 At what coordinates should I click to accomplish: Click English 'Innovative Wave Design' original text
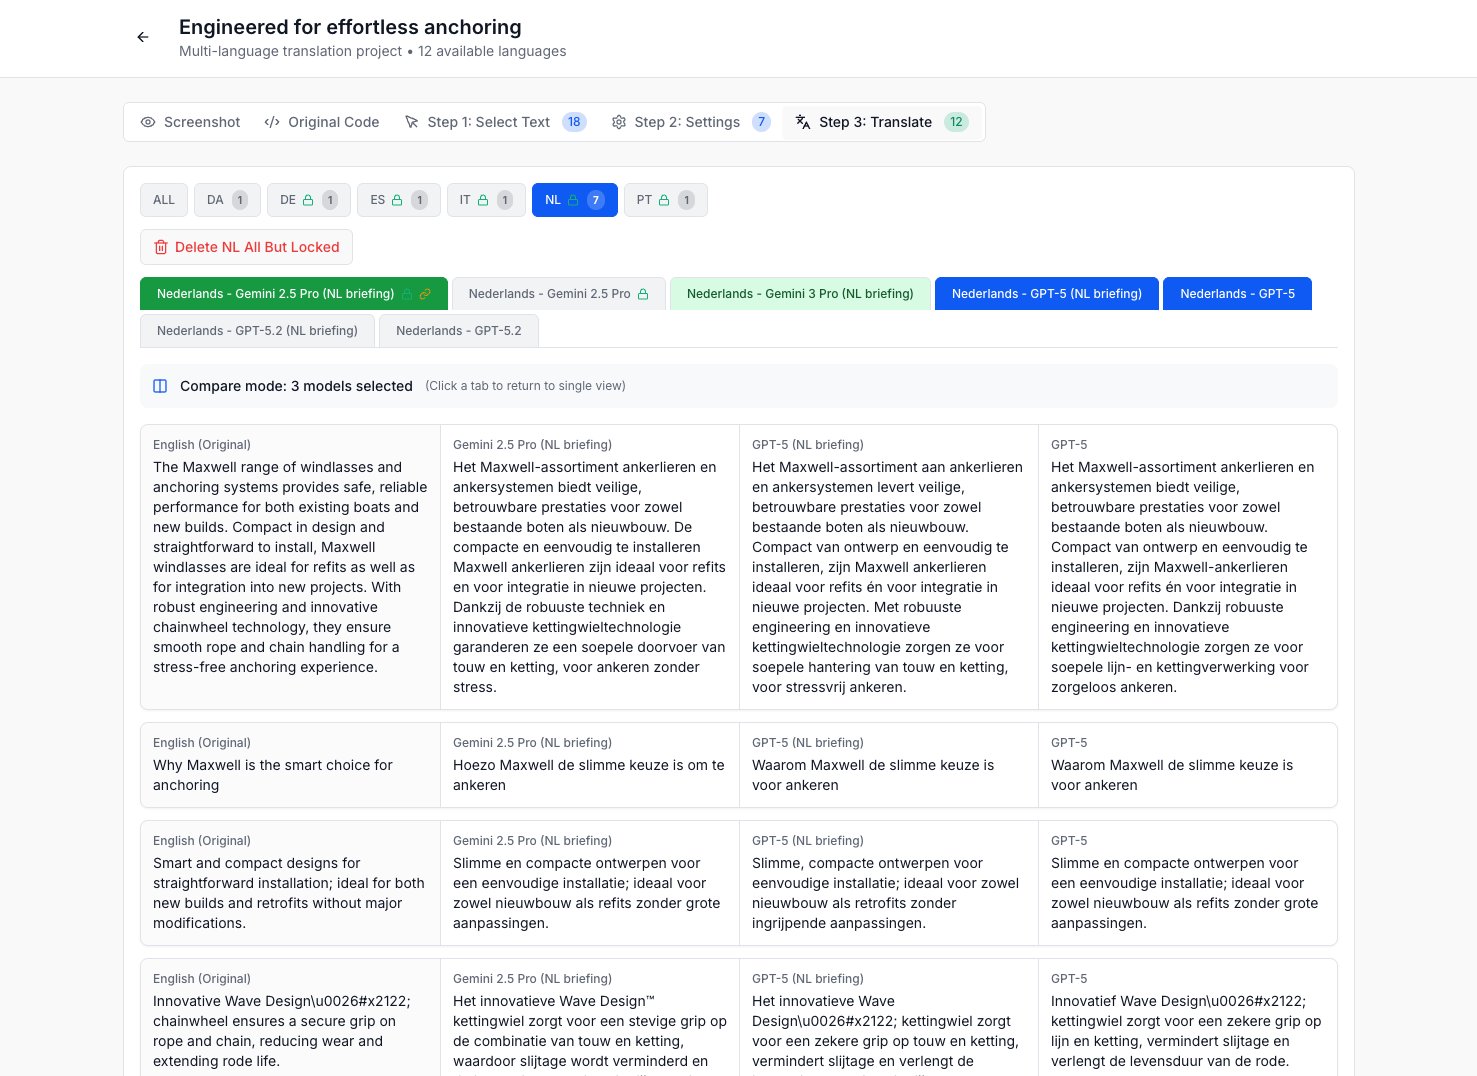(x=282, y=1031)
